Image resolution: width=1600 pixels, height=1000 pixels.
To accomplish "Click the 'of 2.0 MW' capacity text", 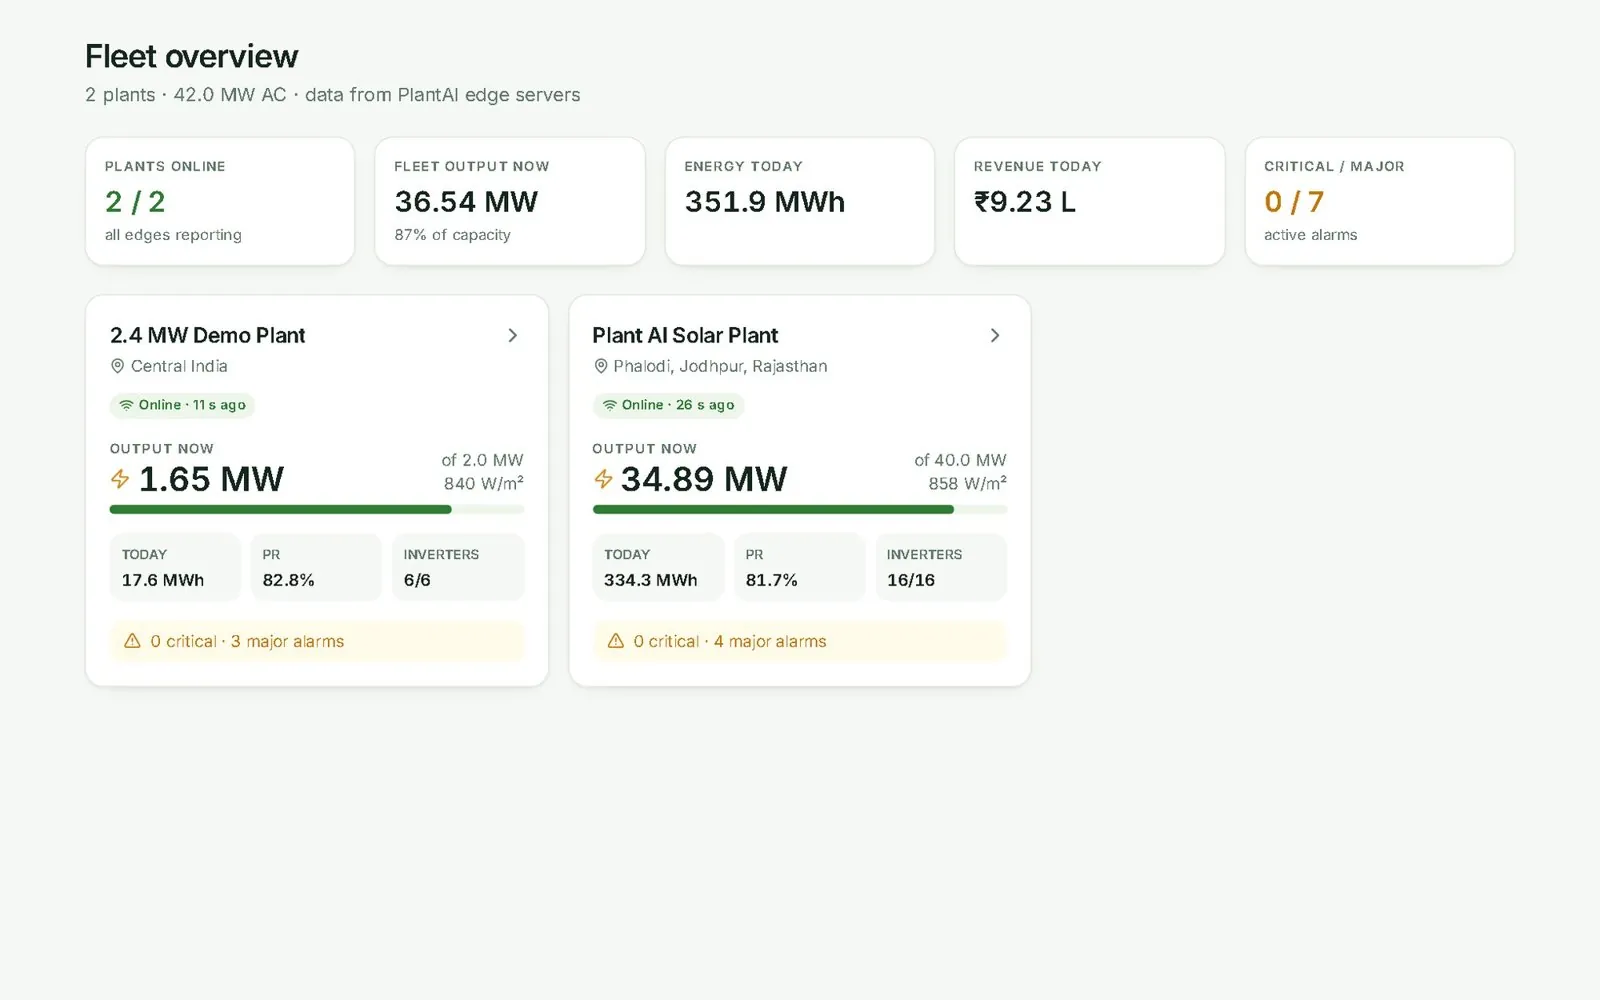I will [482, 460].
